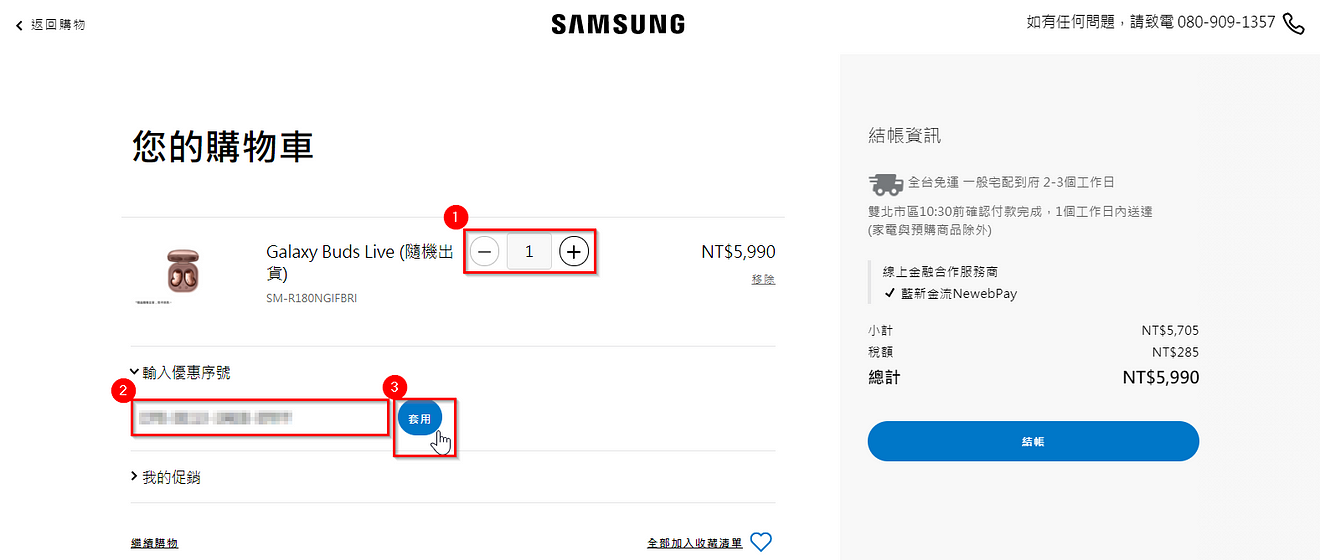Apply the coupon with 套用 button

[x=419, y=419]
